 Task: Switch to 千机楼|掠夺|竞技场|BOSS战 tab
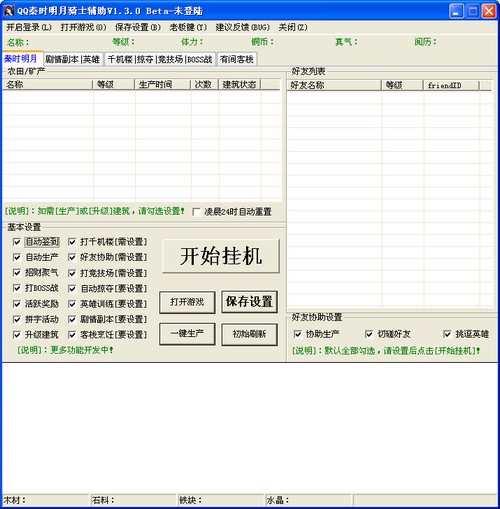click(160, 59)
